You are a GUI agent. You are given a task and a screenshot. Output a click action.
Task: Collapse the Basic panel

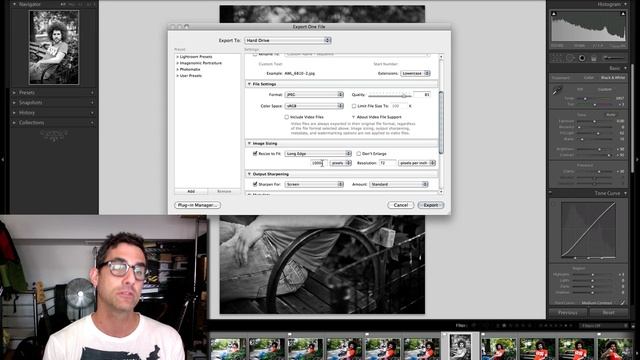coord(625,68)
